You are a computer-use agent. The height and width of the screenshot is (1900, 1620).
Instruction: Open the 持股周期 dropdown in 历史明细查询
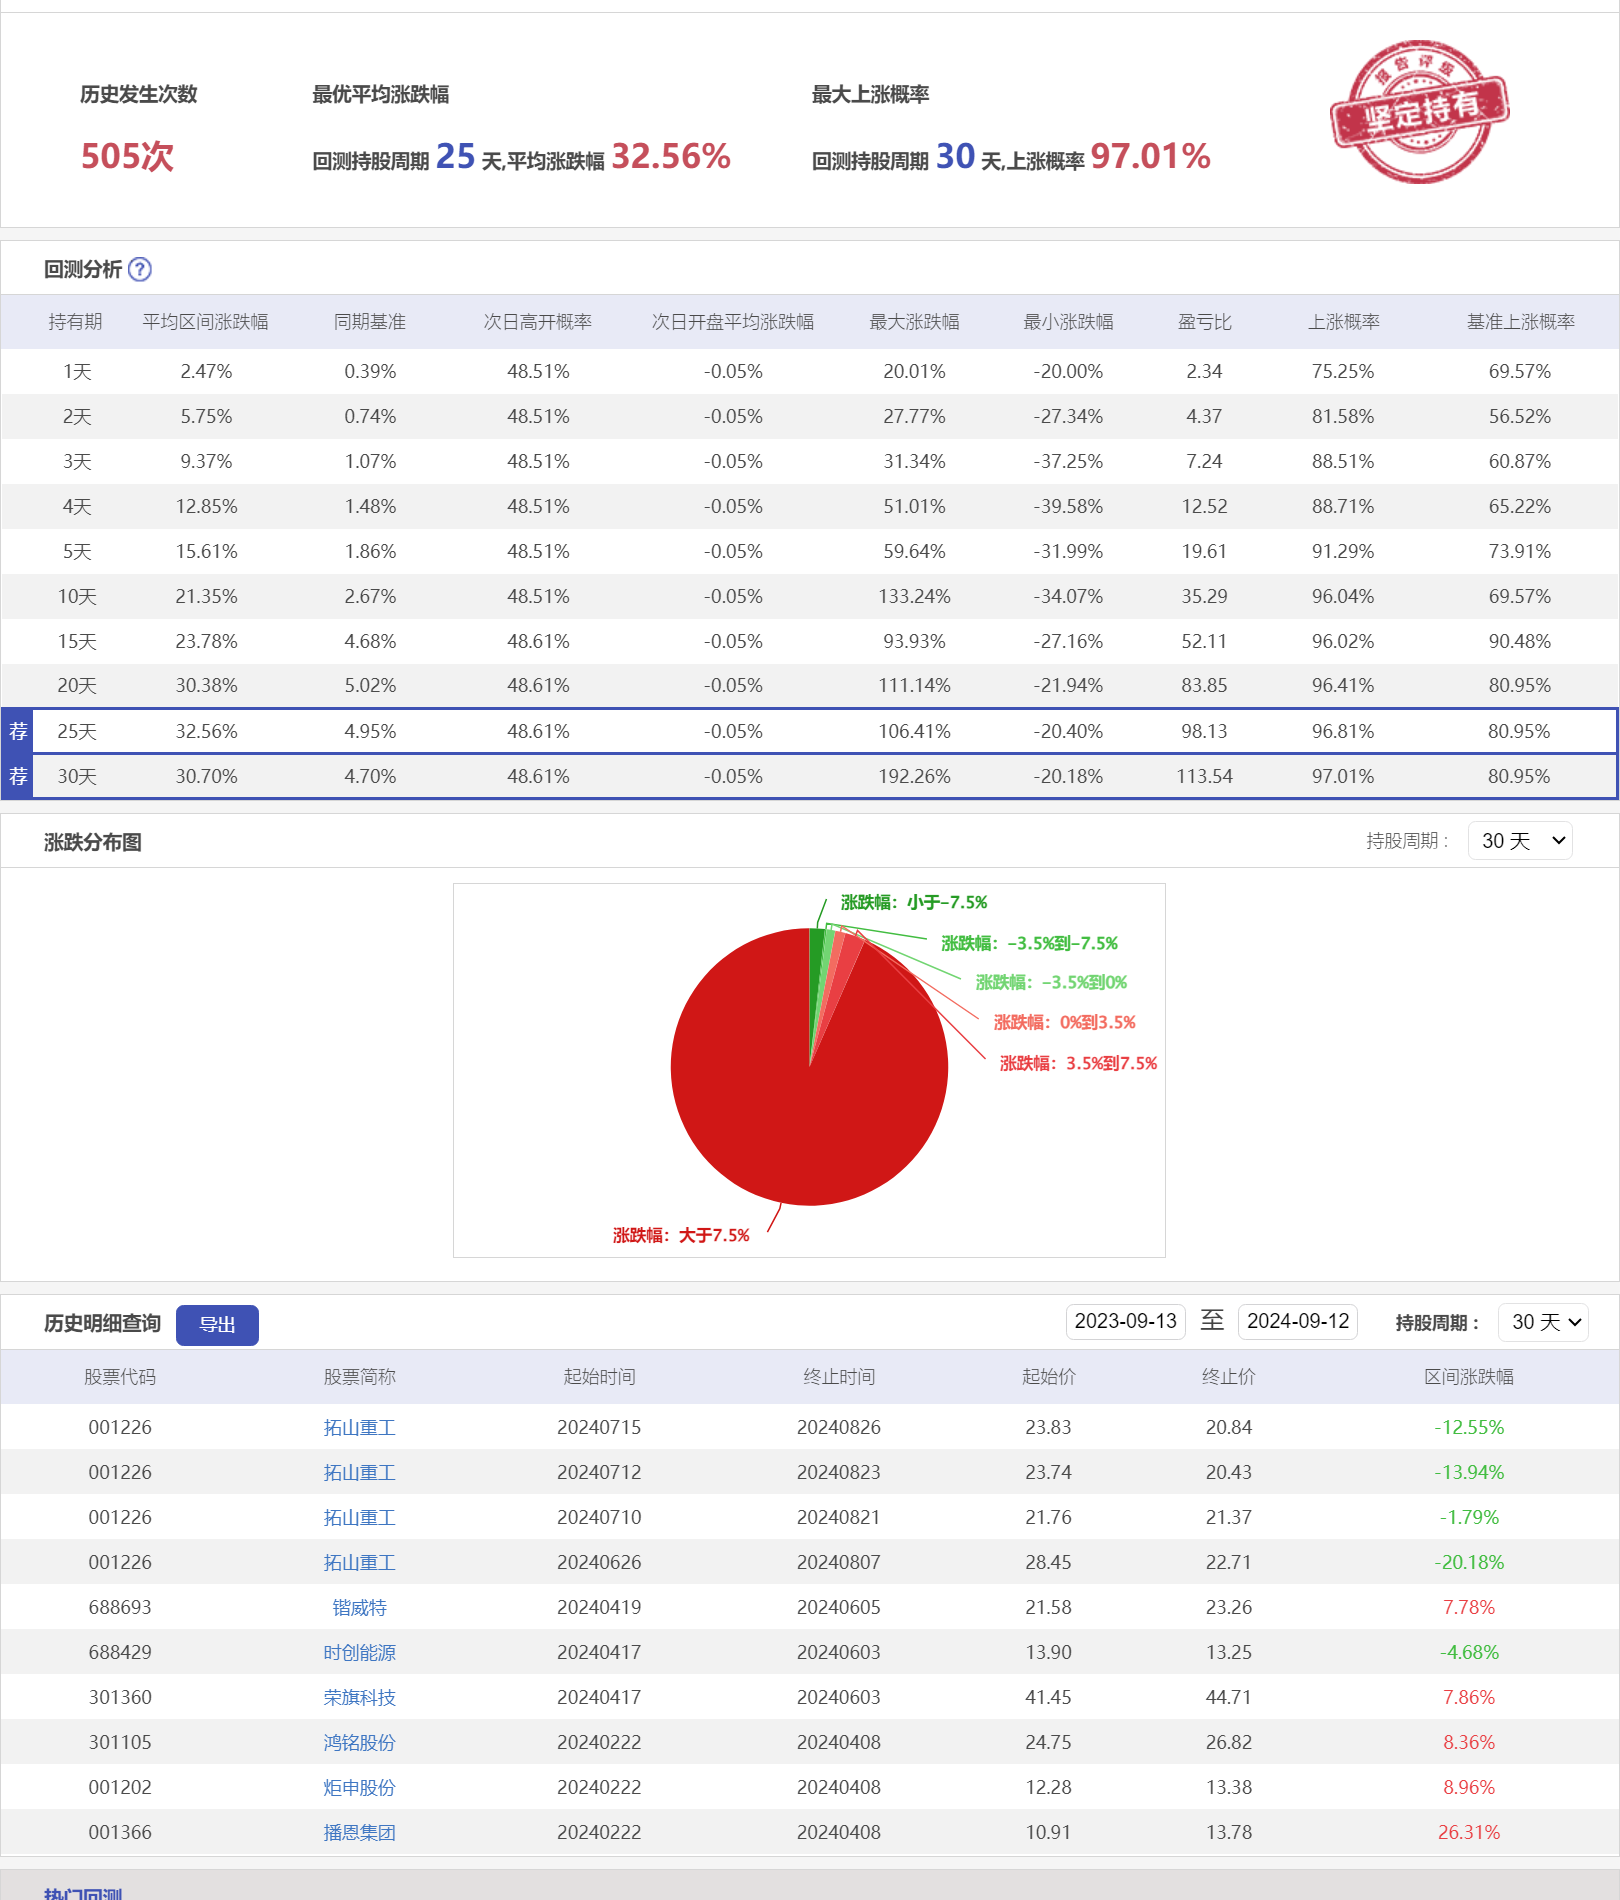coord(1544,1323)
